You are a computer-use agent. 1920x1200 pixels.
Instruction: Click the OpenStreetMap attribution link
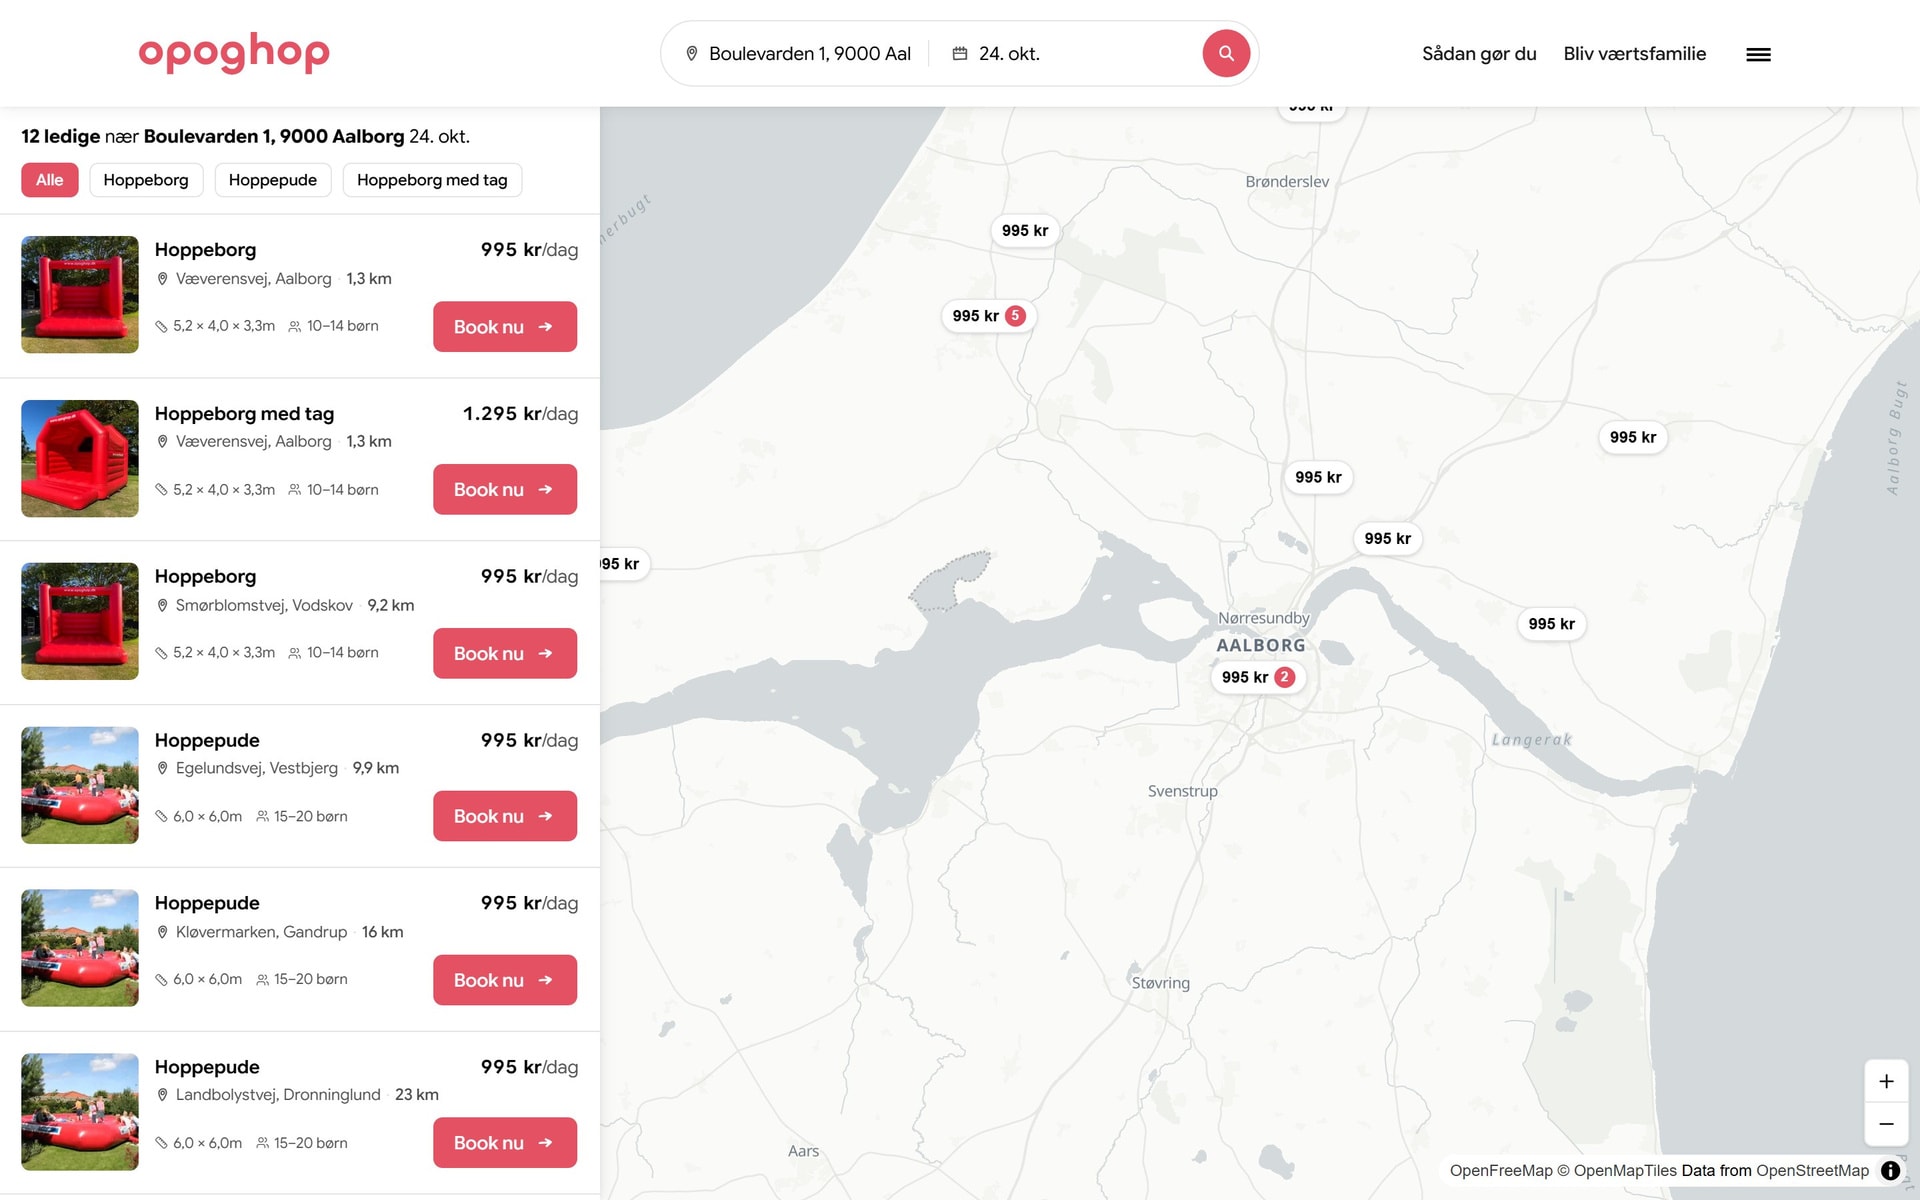1812,1170
